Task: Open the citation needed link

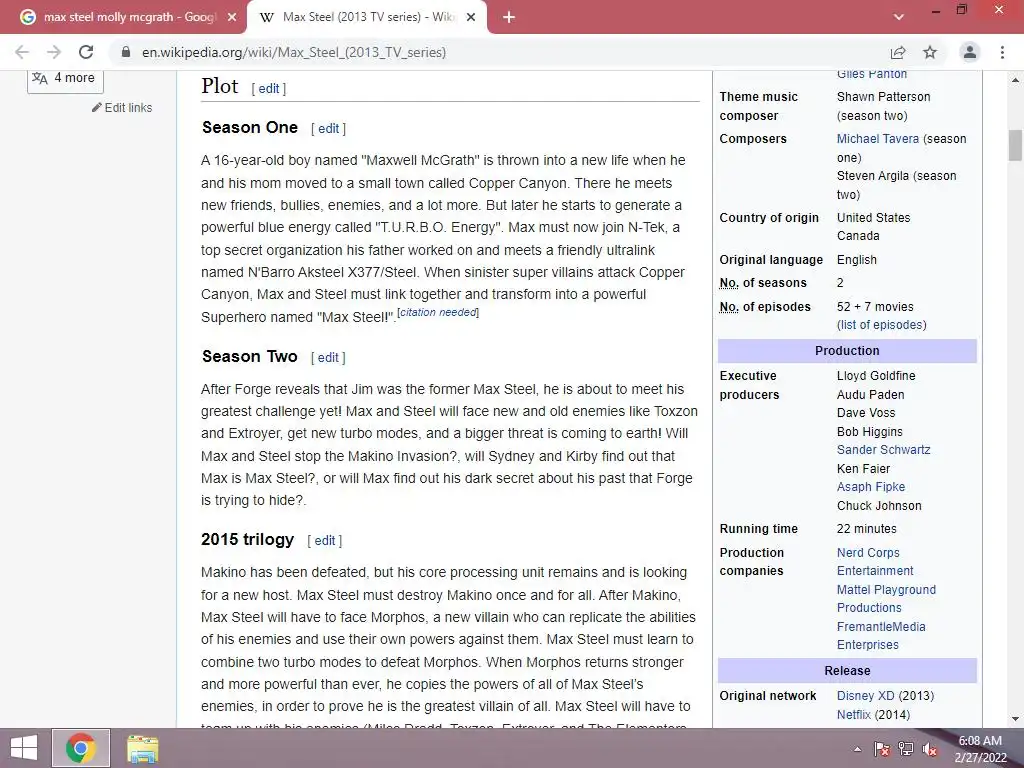Action: click(x=438, y=312)
